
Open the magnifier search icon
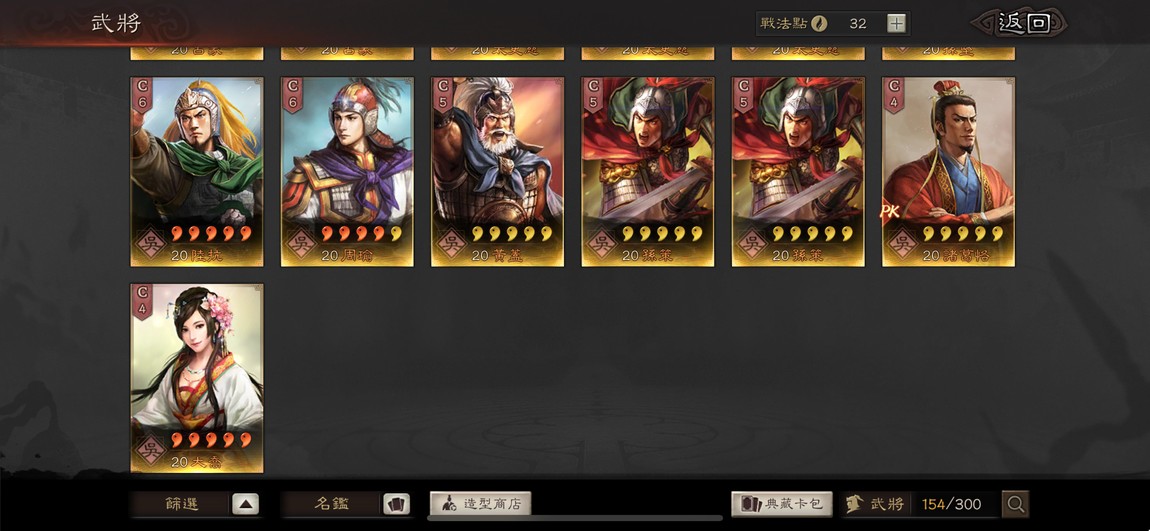pos(1016,504)
